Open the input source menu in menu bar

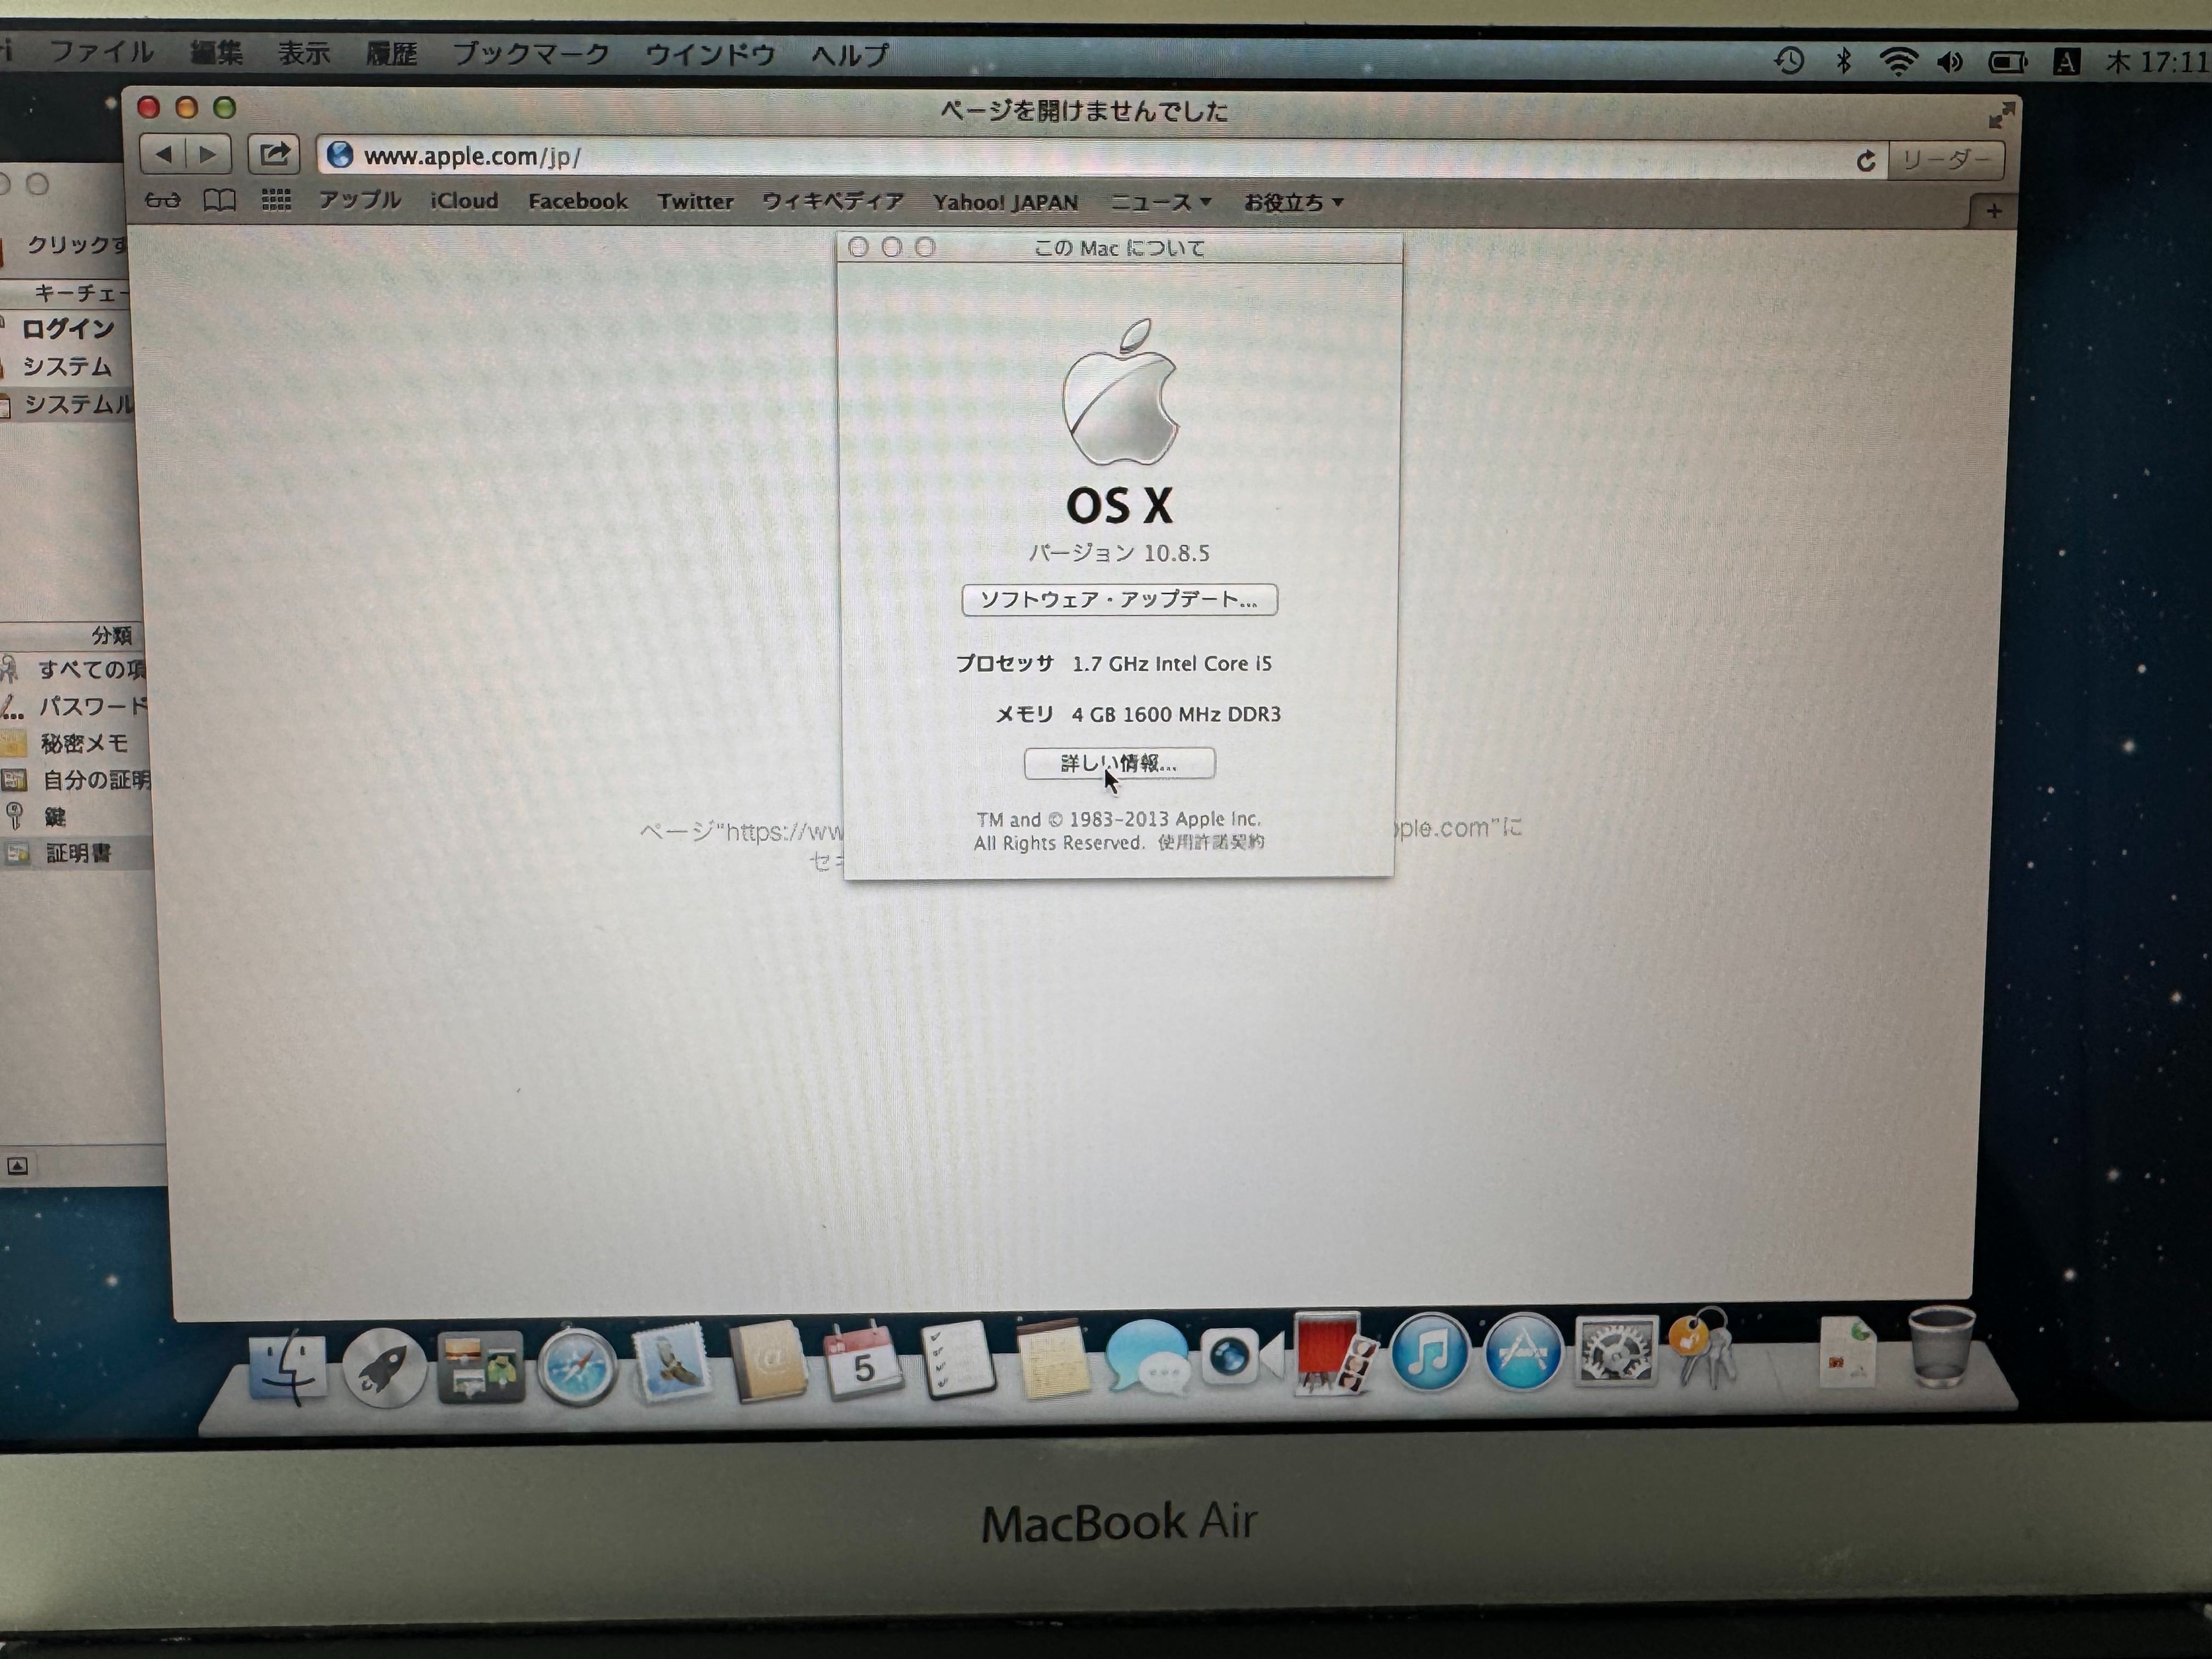click(2066, 62)
